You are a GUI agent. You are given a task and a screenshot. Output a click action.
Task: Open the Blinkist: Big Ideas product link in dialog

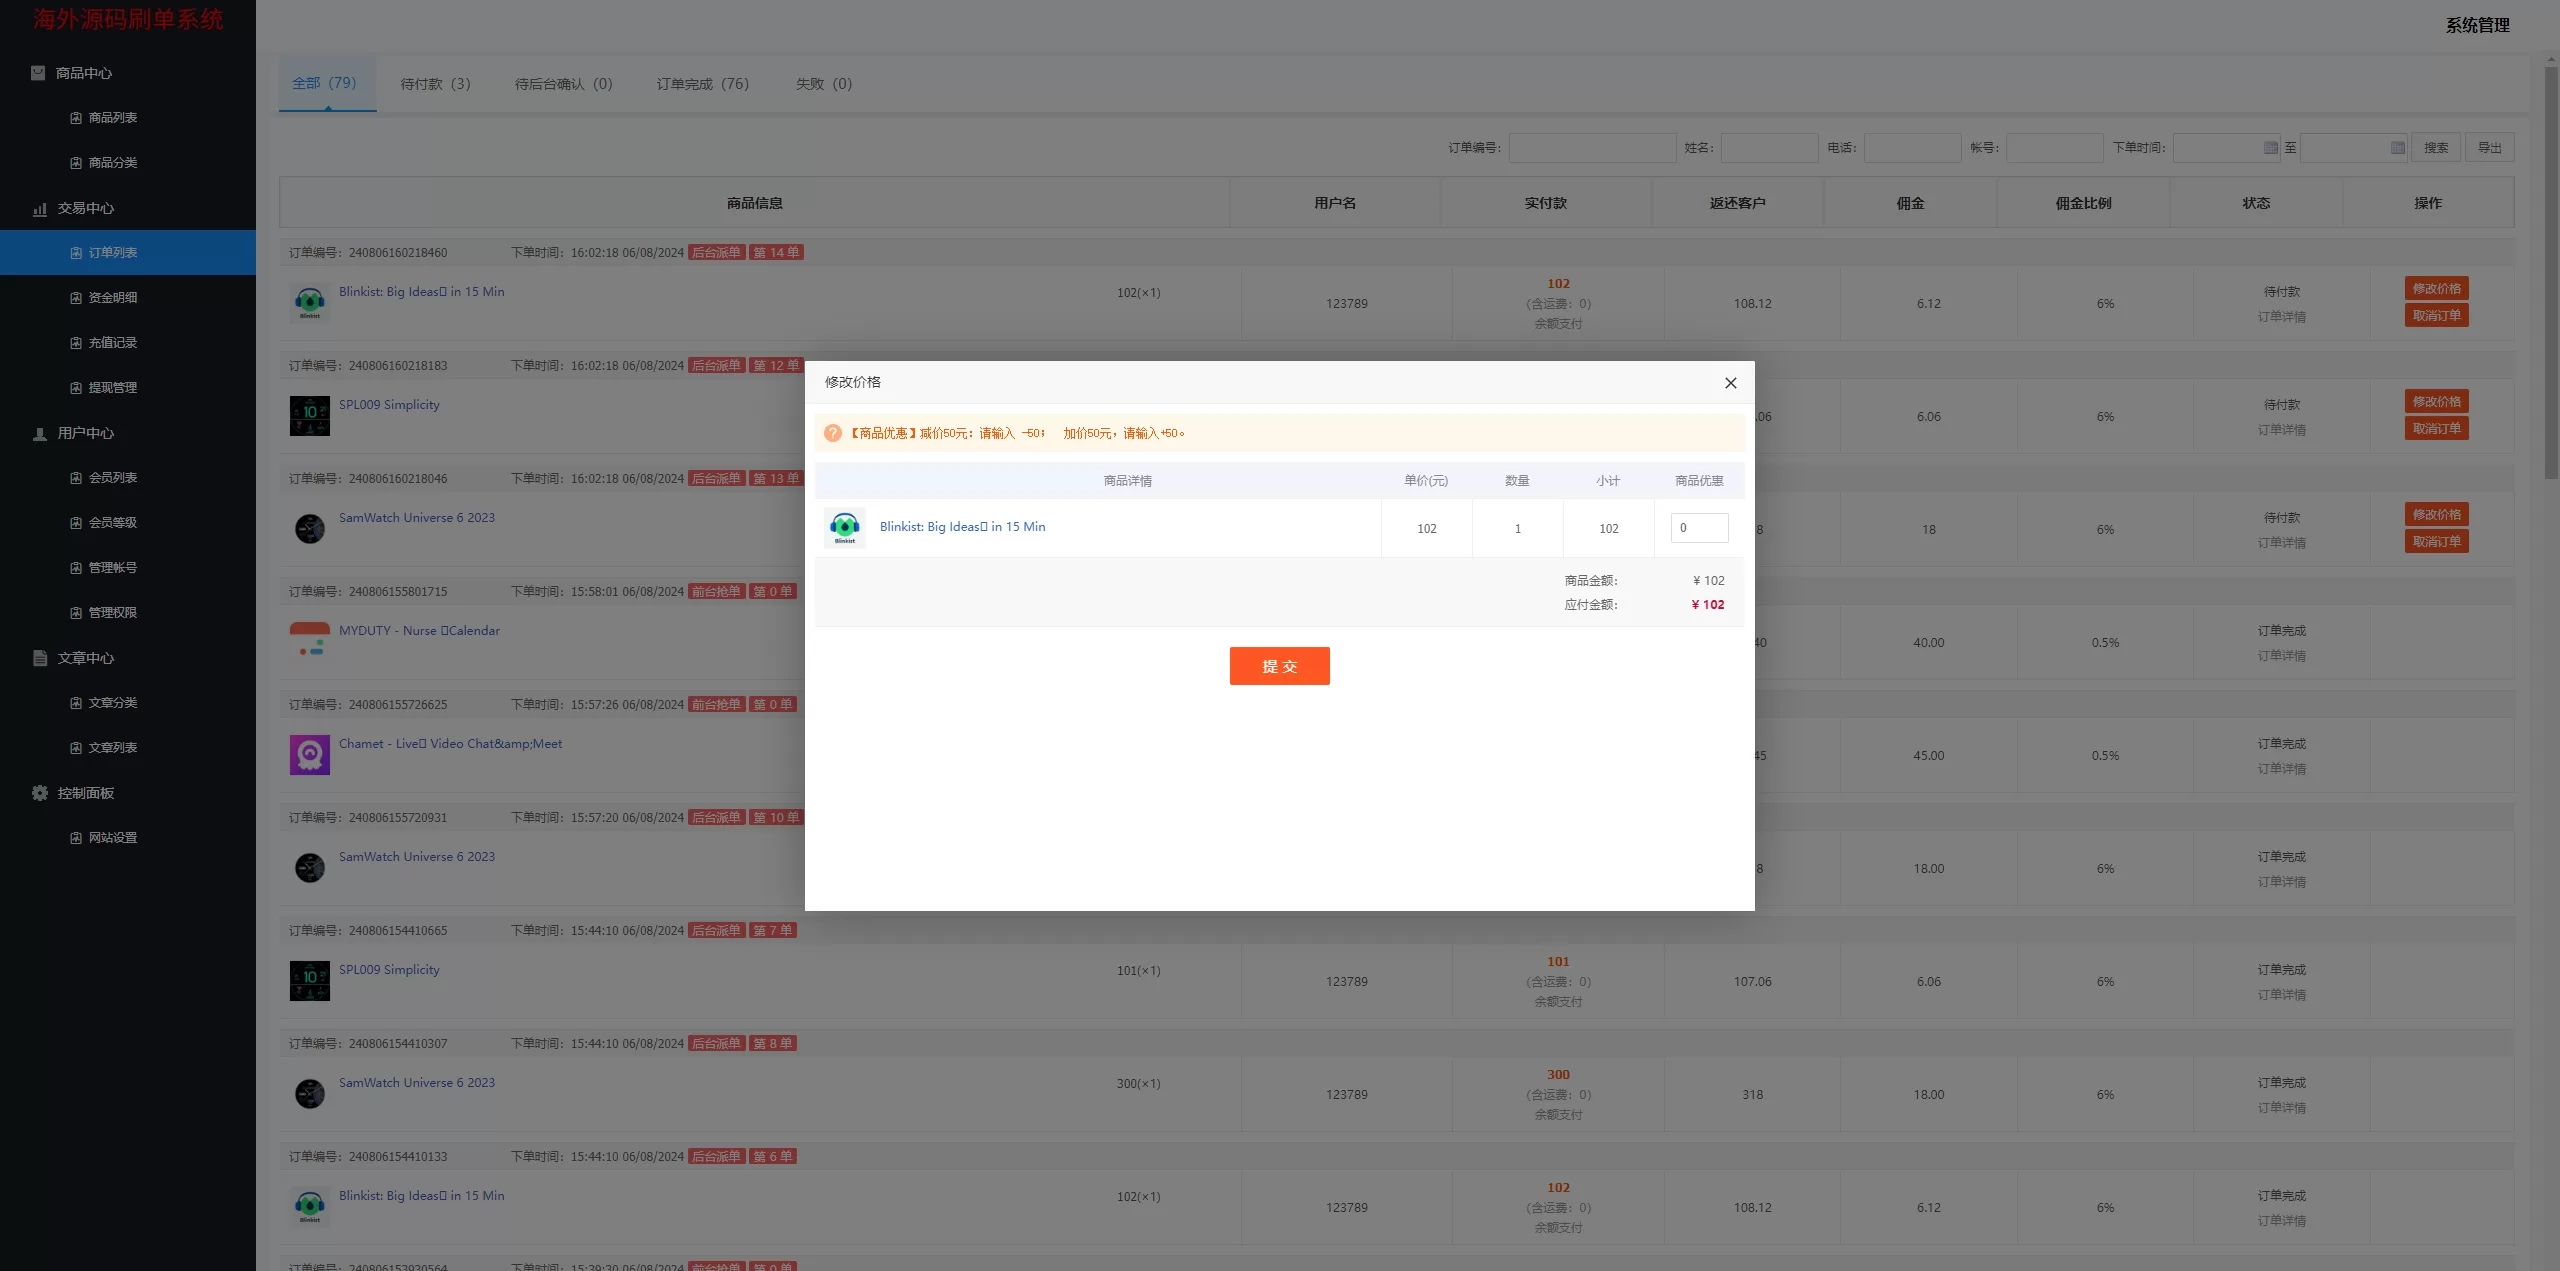click(962, 527)
